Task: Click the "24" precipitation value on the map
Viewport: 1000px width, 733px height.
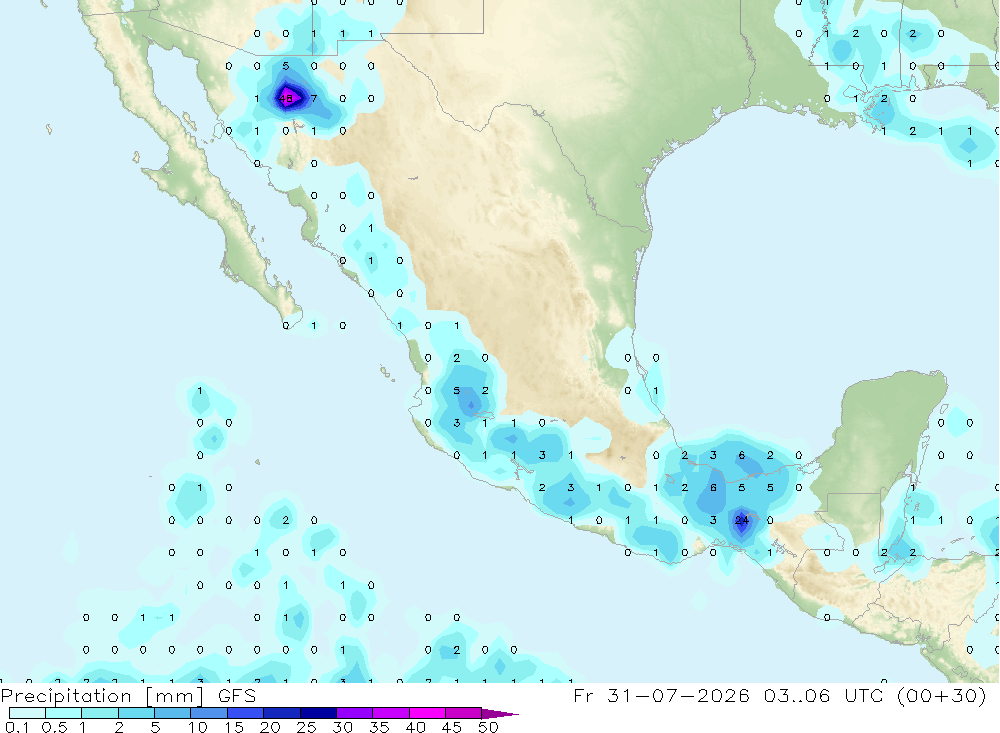Action: pos(742,521)
